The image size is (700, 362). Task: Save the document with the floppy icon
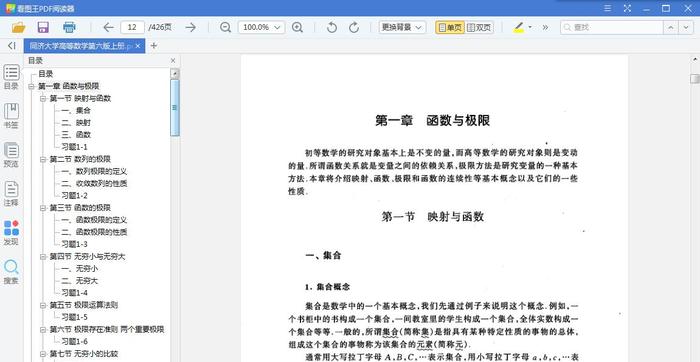click(43, 27)
